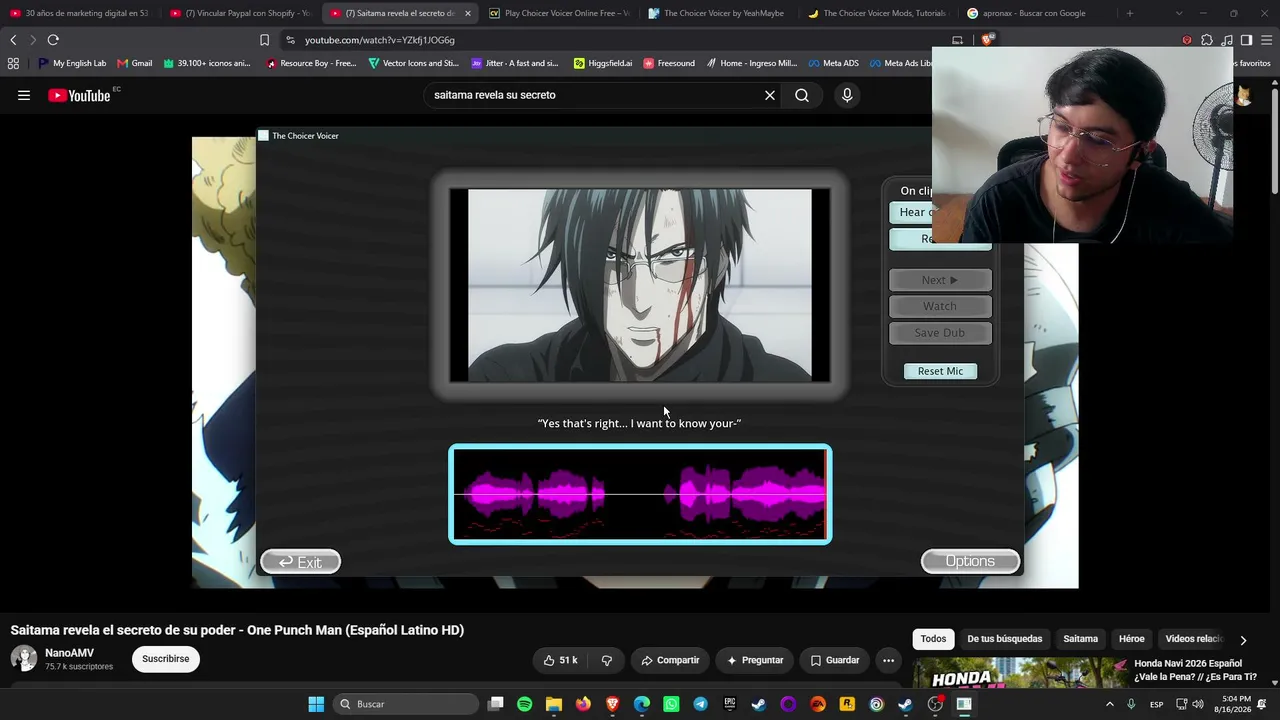
Task: Click the Preguntar button
Action: (x=755, y=660)
